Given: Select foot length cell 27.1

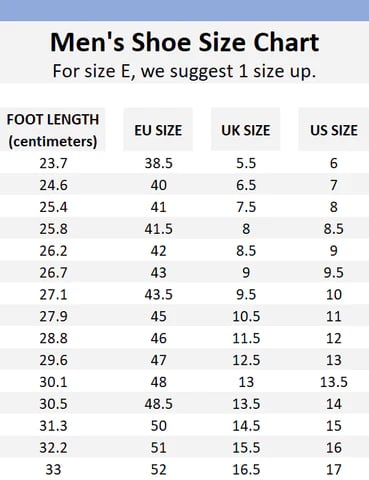Looking at the screenshot, I should pos(53,295).
